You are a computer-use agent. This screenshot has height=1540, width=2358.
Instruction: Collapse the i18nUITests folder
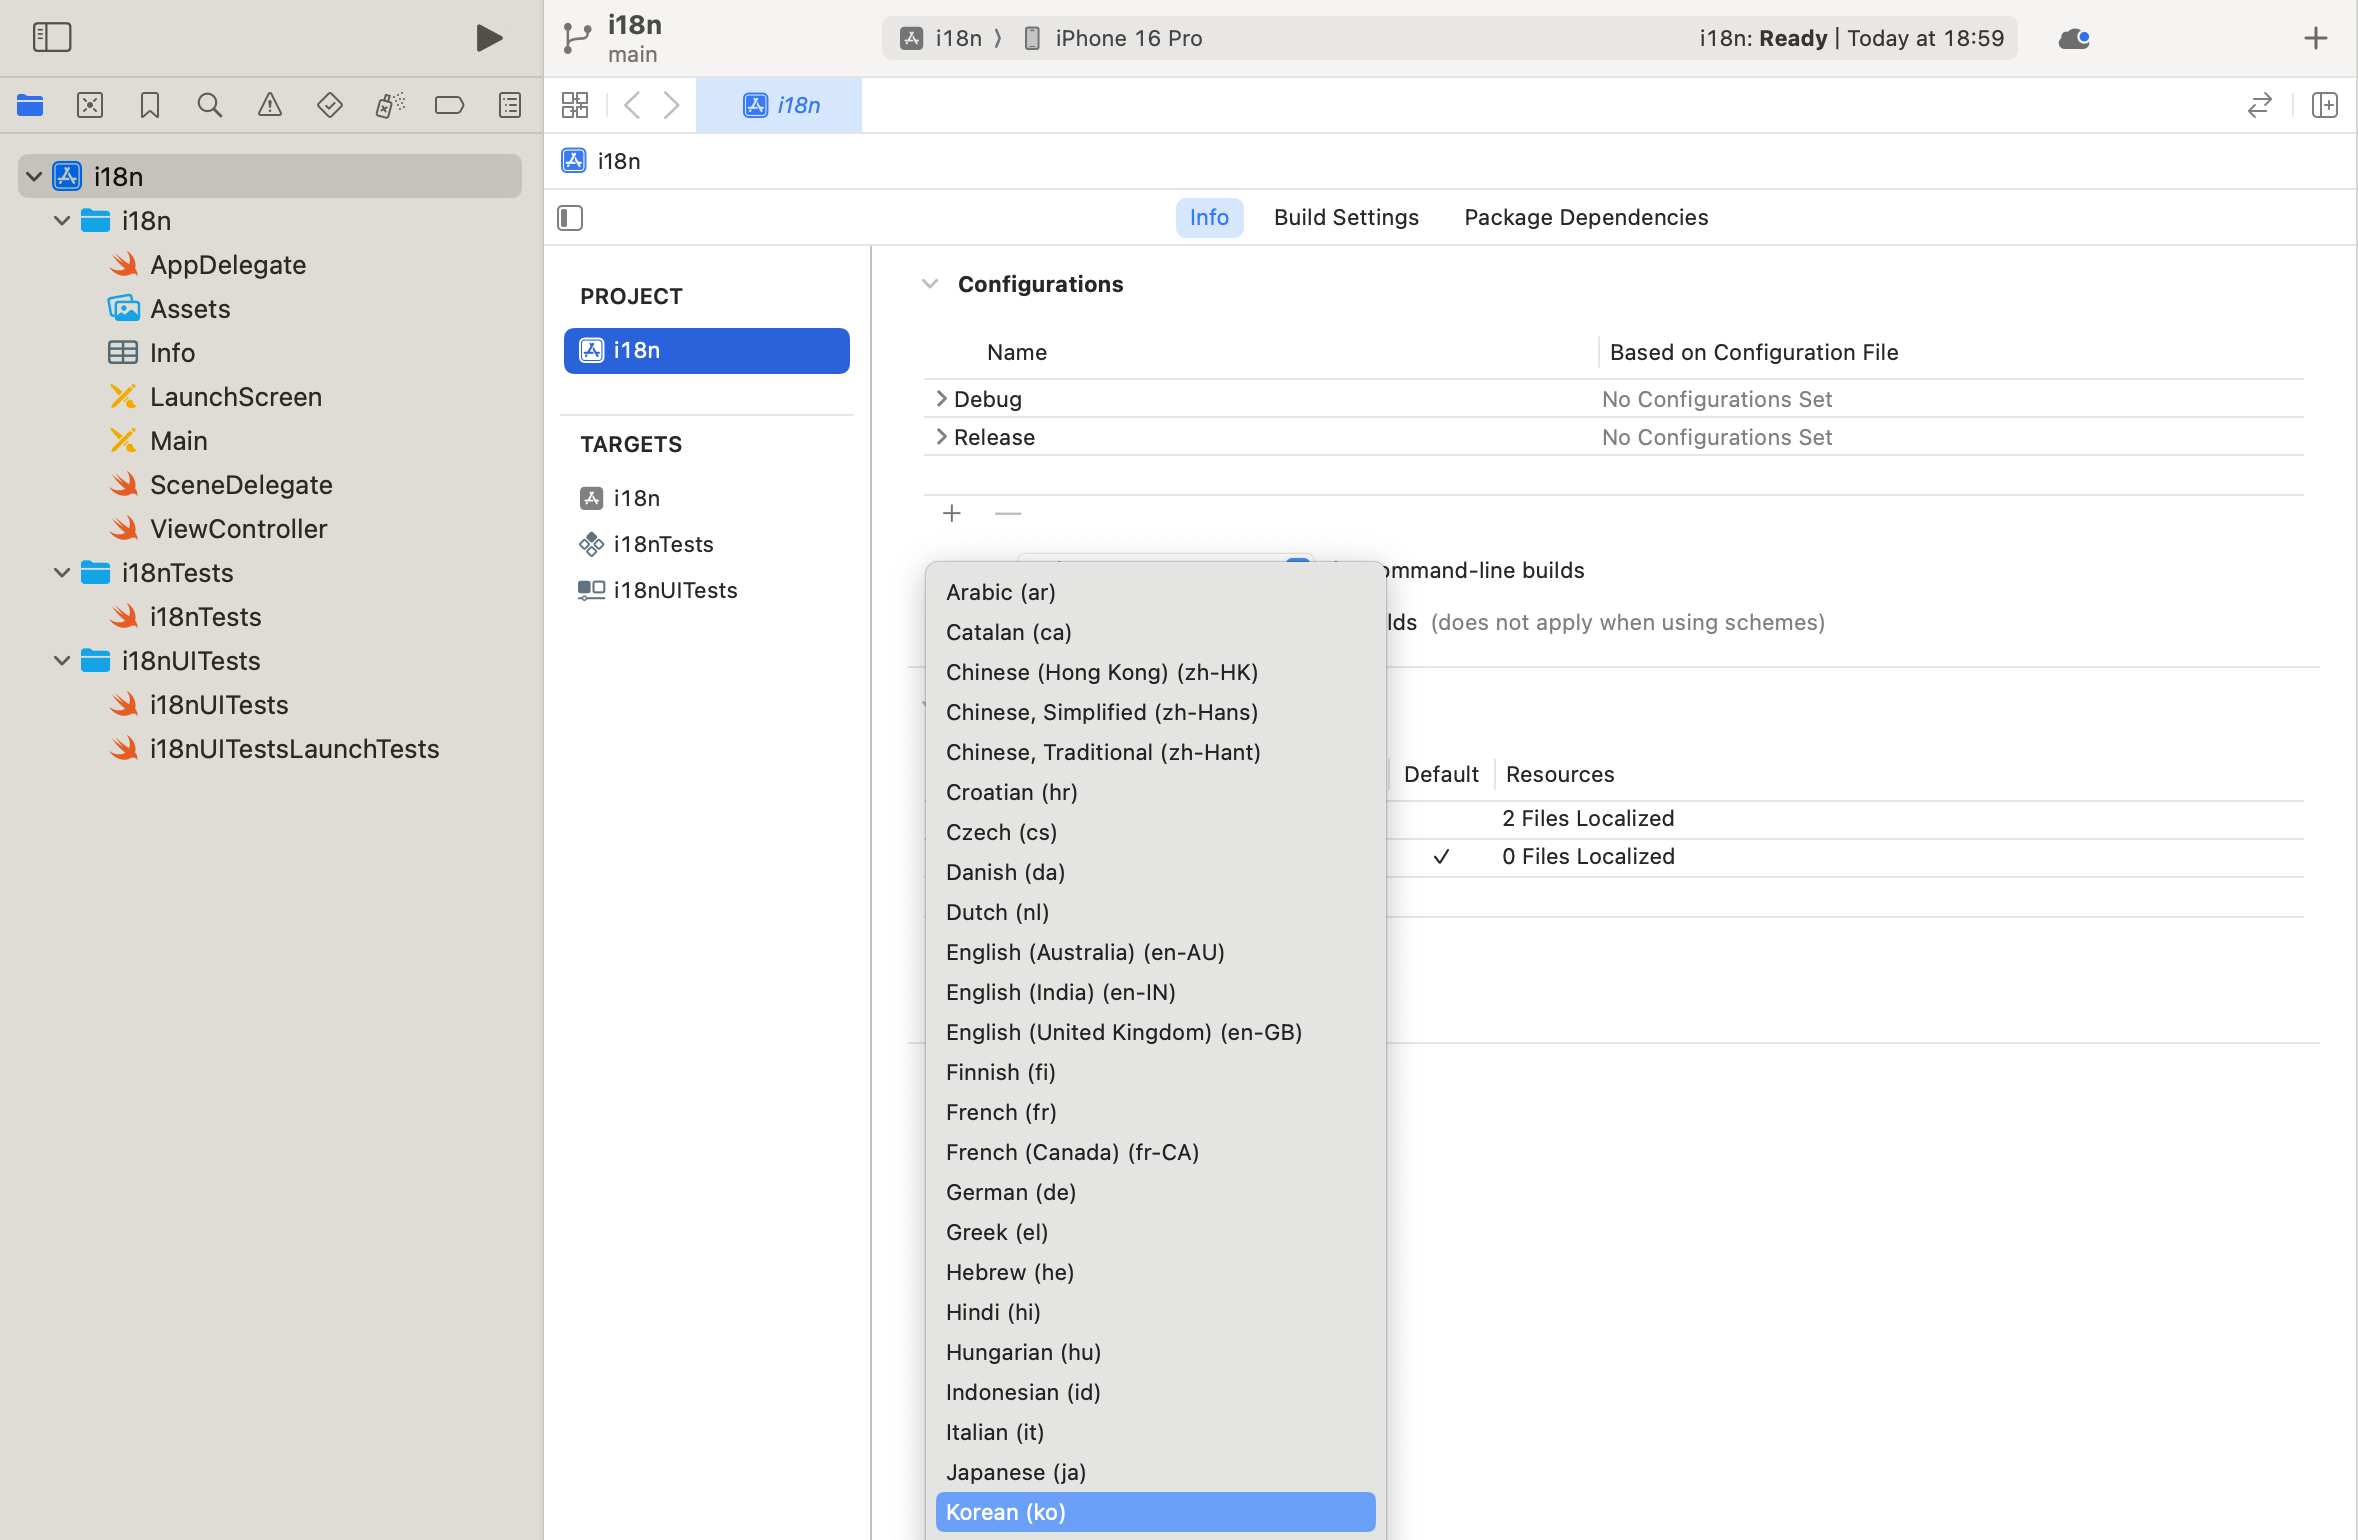[62, 661]
